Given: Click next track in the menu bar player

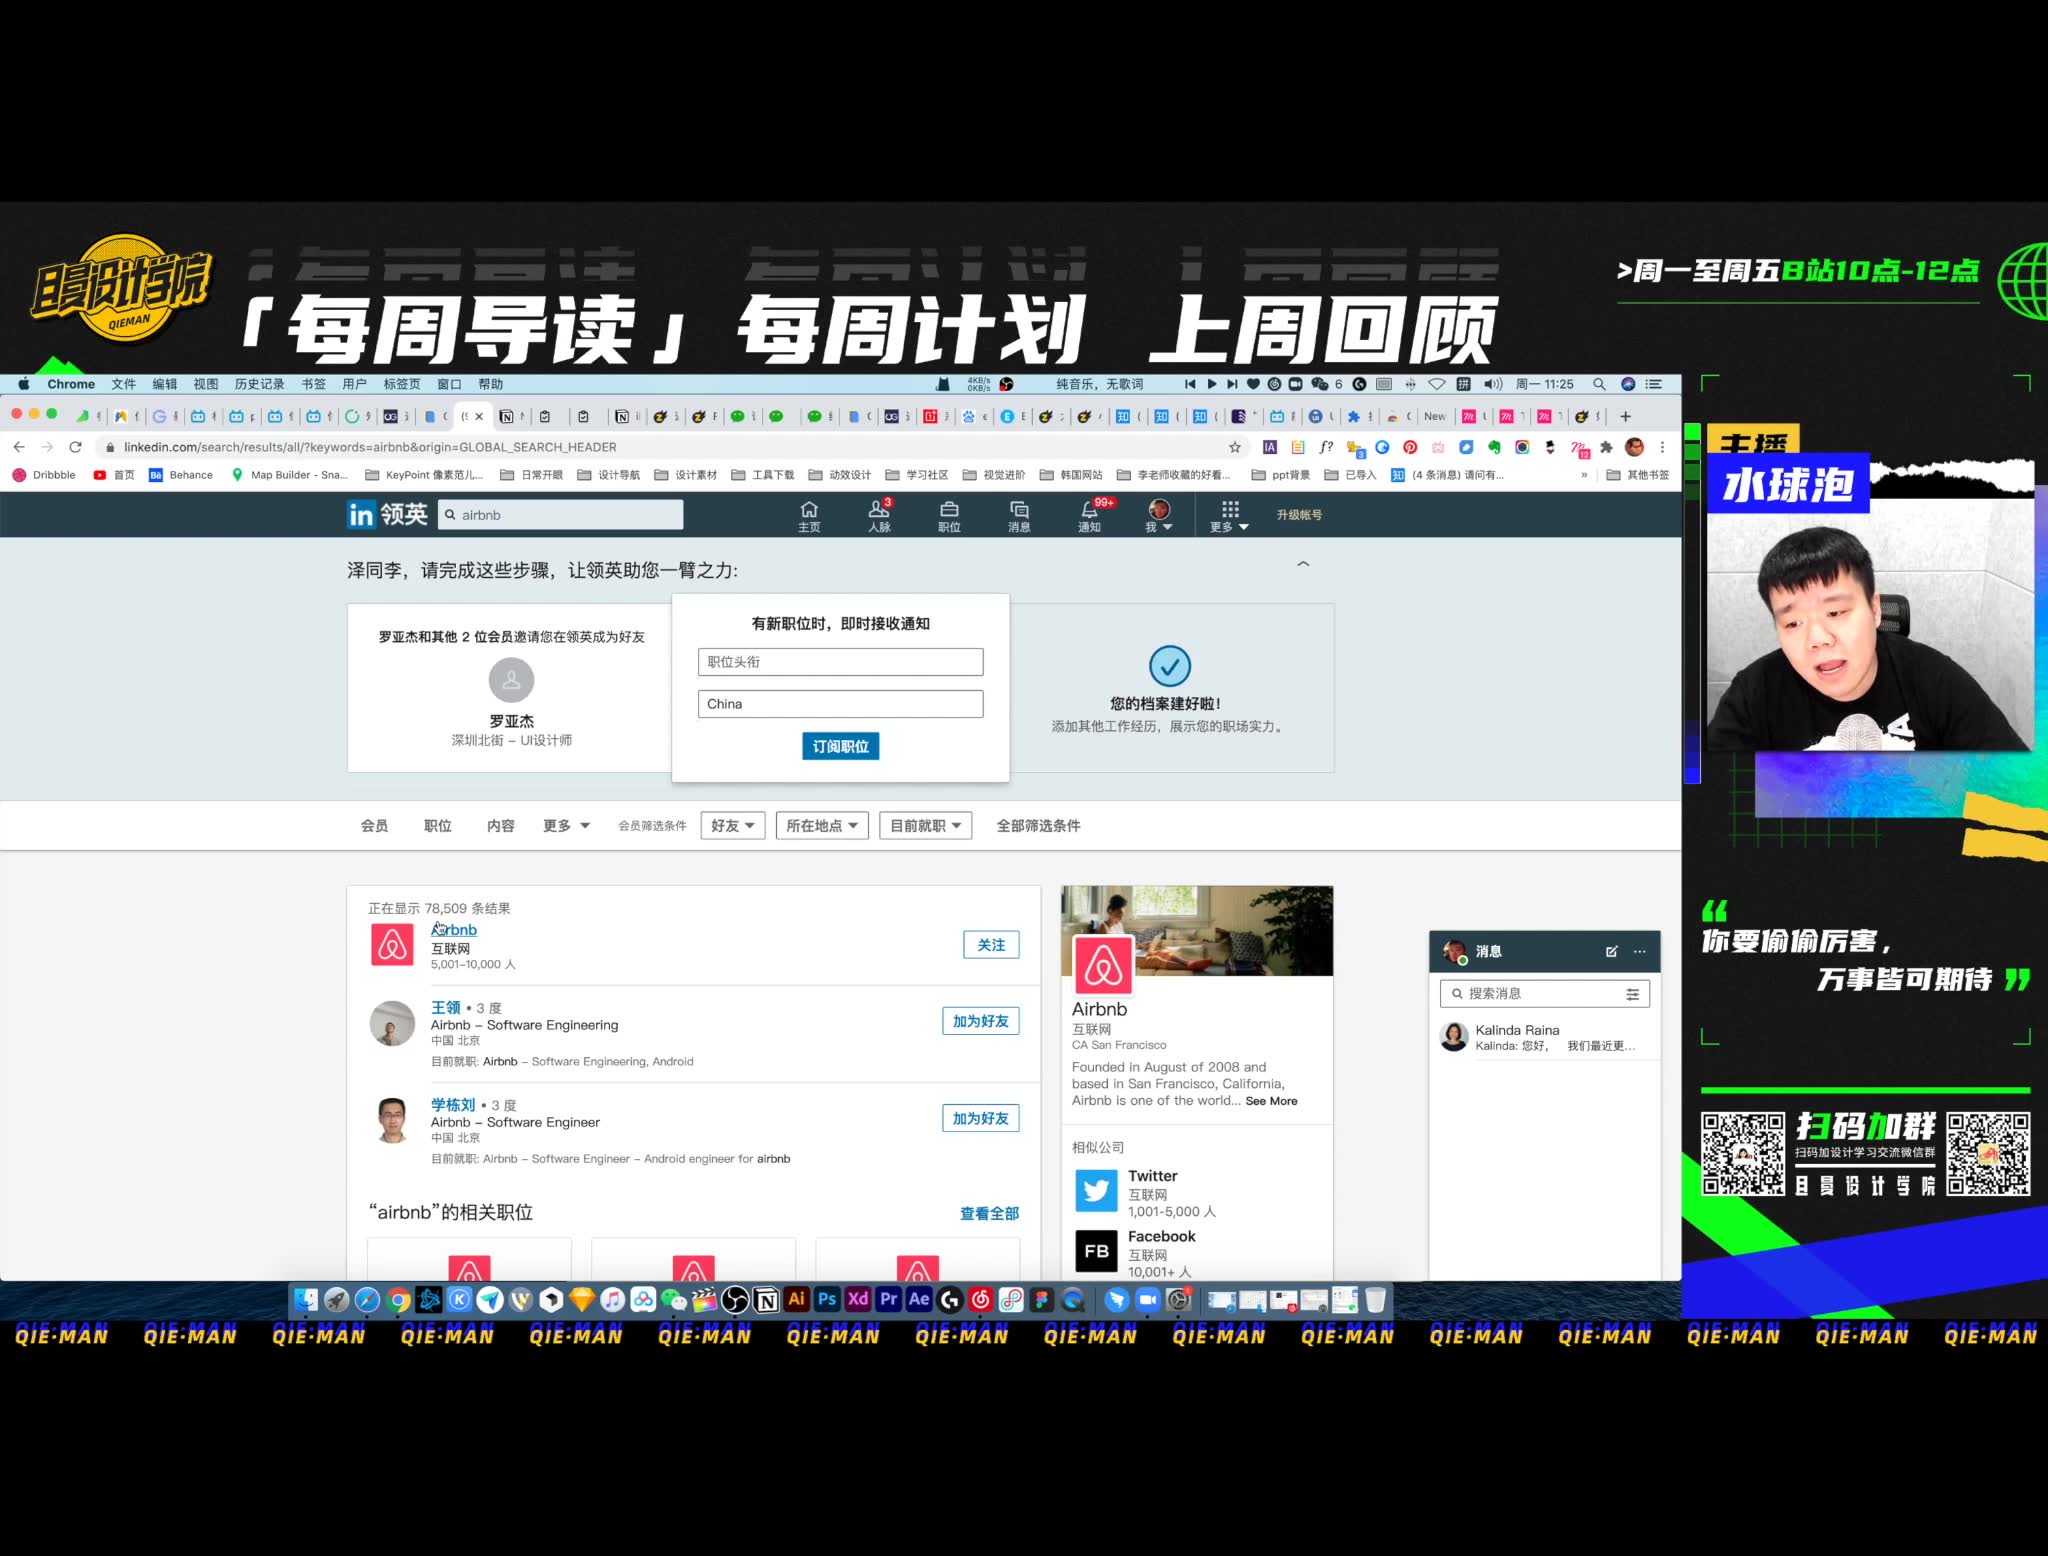Looking at the screenshot, I should pyautogui.click(x=1232, y=384).
